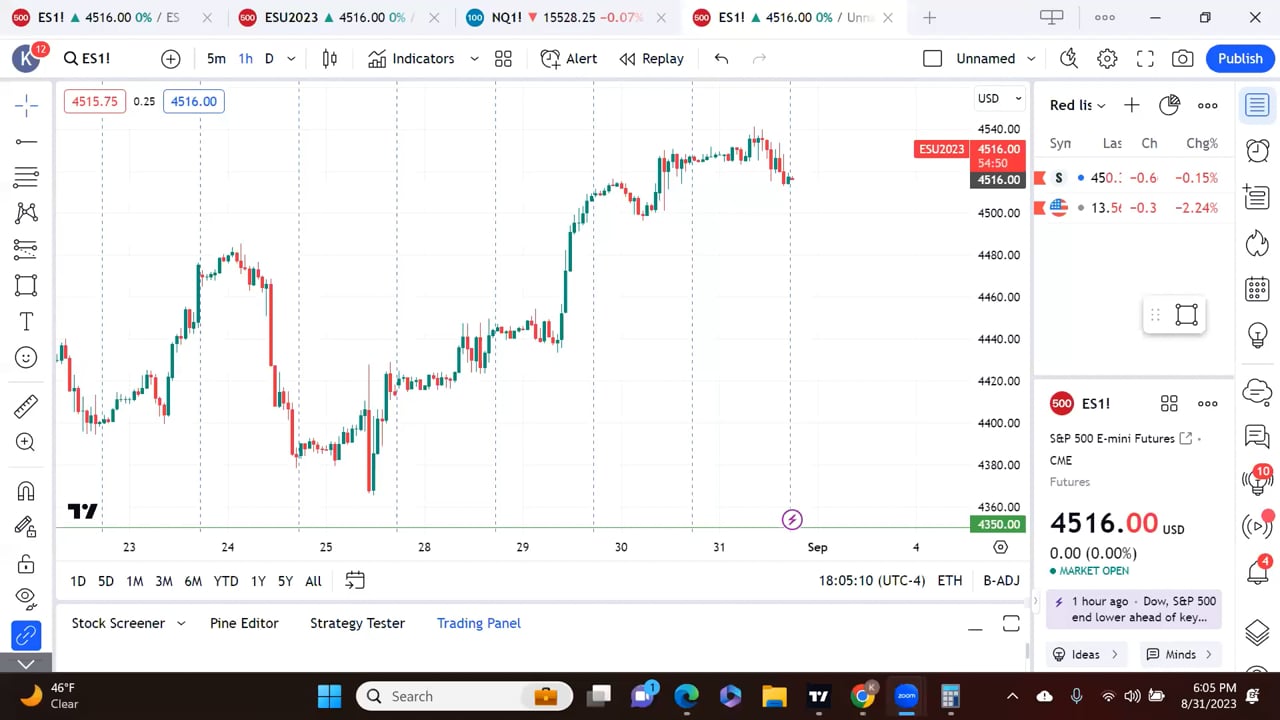Switch to the Pine Editor tab
1280x720 pixels.
point(244,622)
